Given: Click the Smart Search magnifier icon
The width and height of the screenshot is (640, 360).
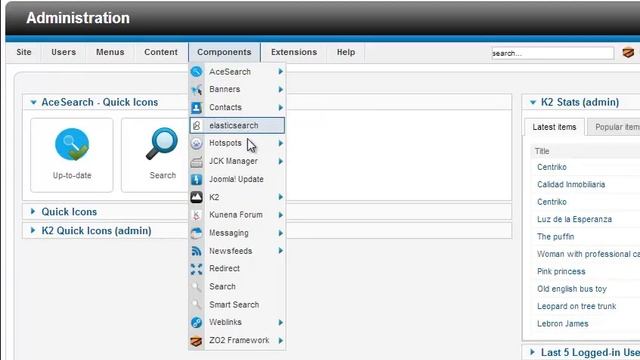Looking at the screenshot, I should [196, 304].
